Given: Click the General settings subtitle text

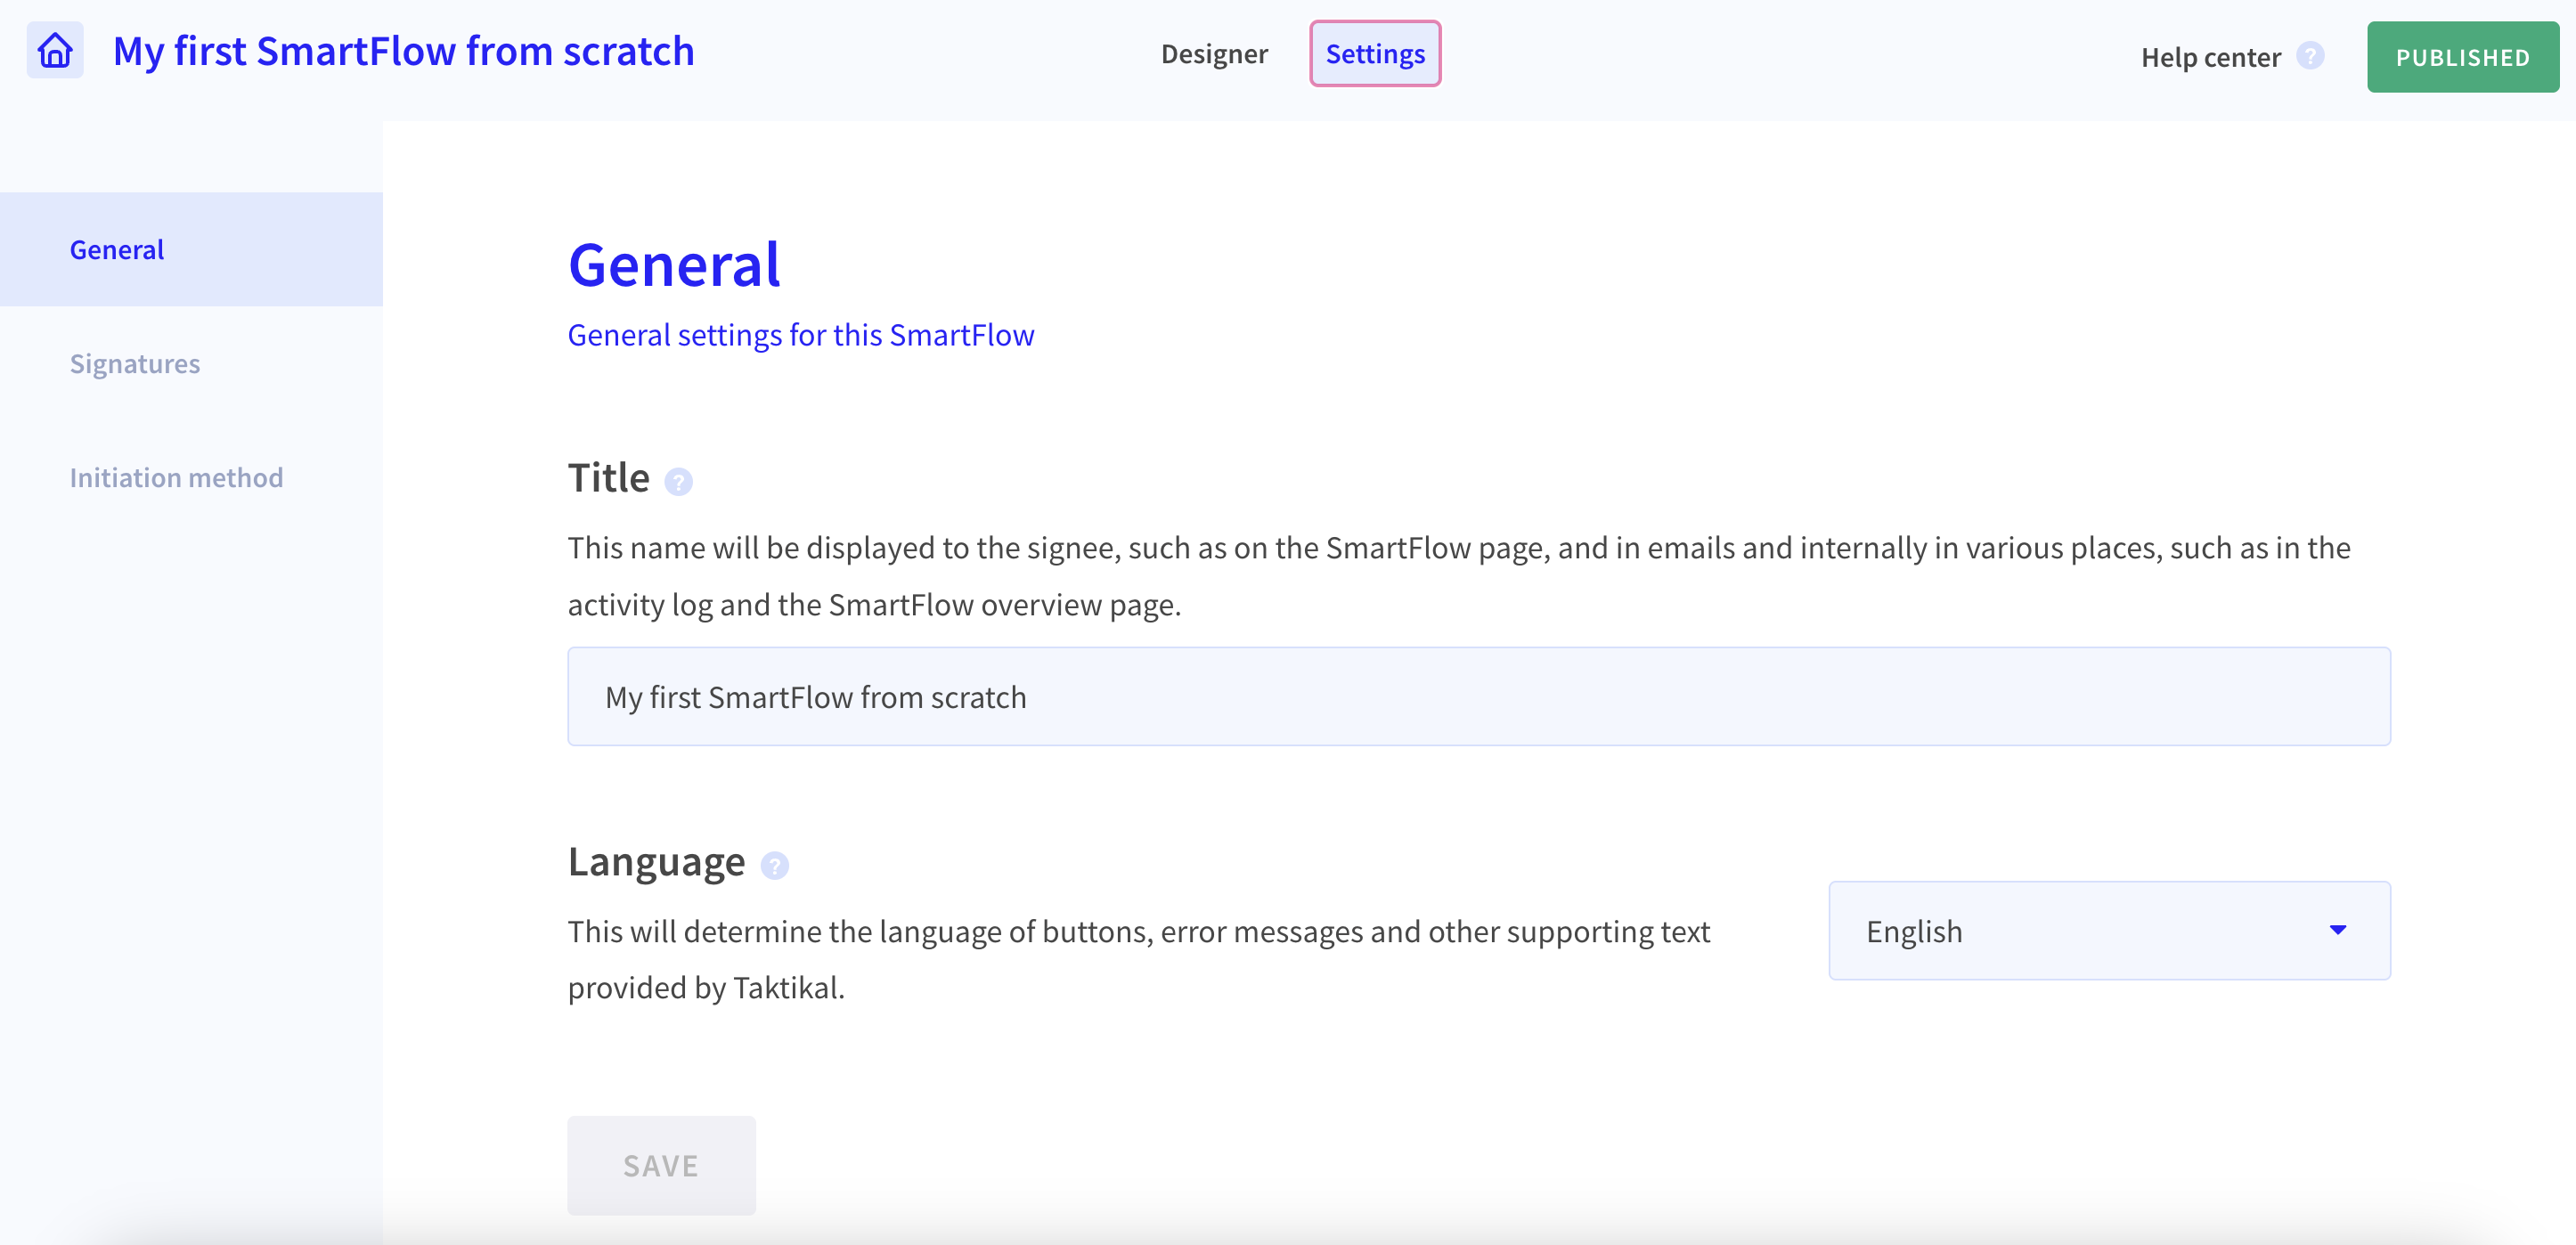Looking at the screenshot, I should tap(801, 335).
